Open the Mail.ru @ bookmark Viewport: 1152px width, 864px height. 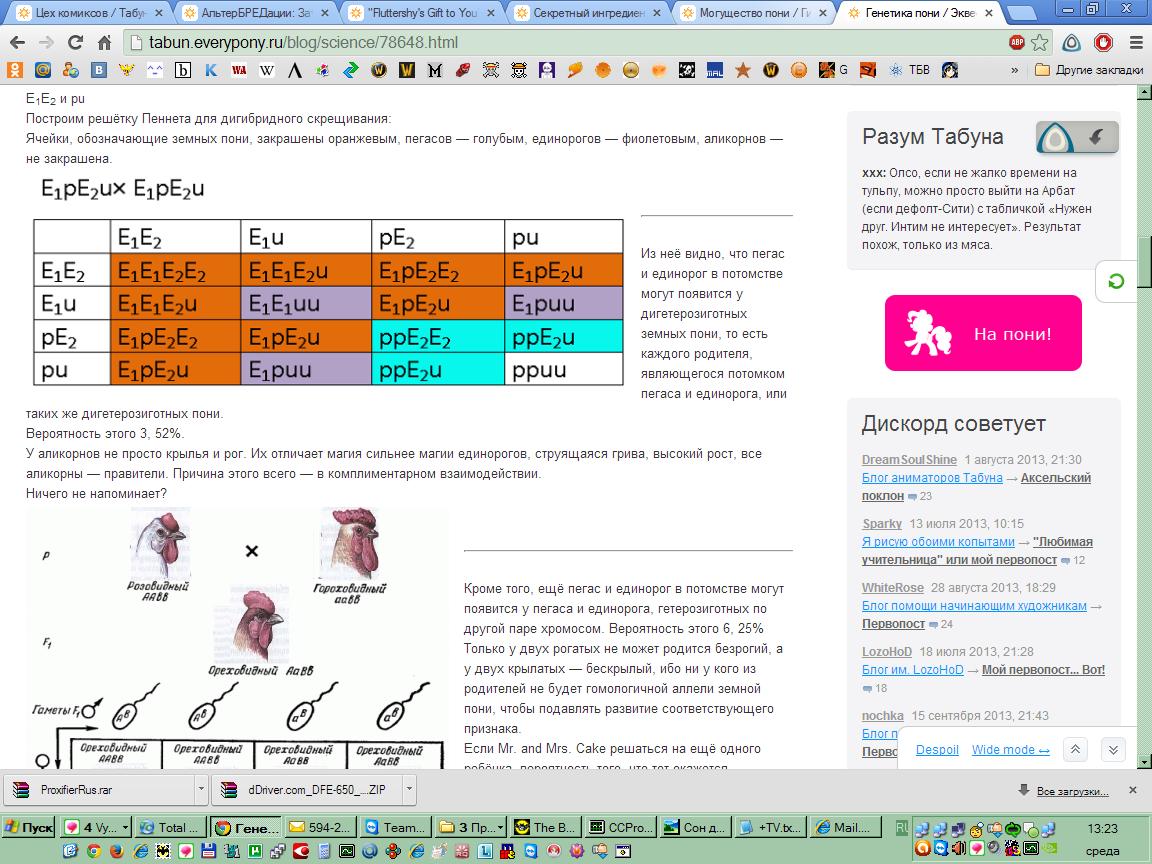point(43,70)
